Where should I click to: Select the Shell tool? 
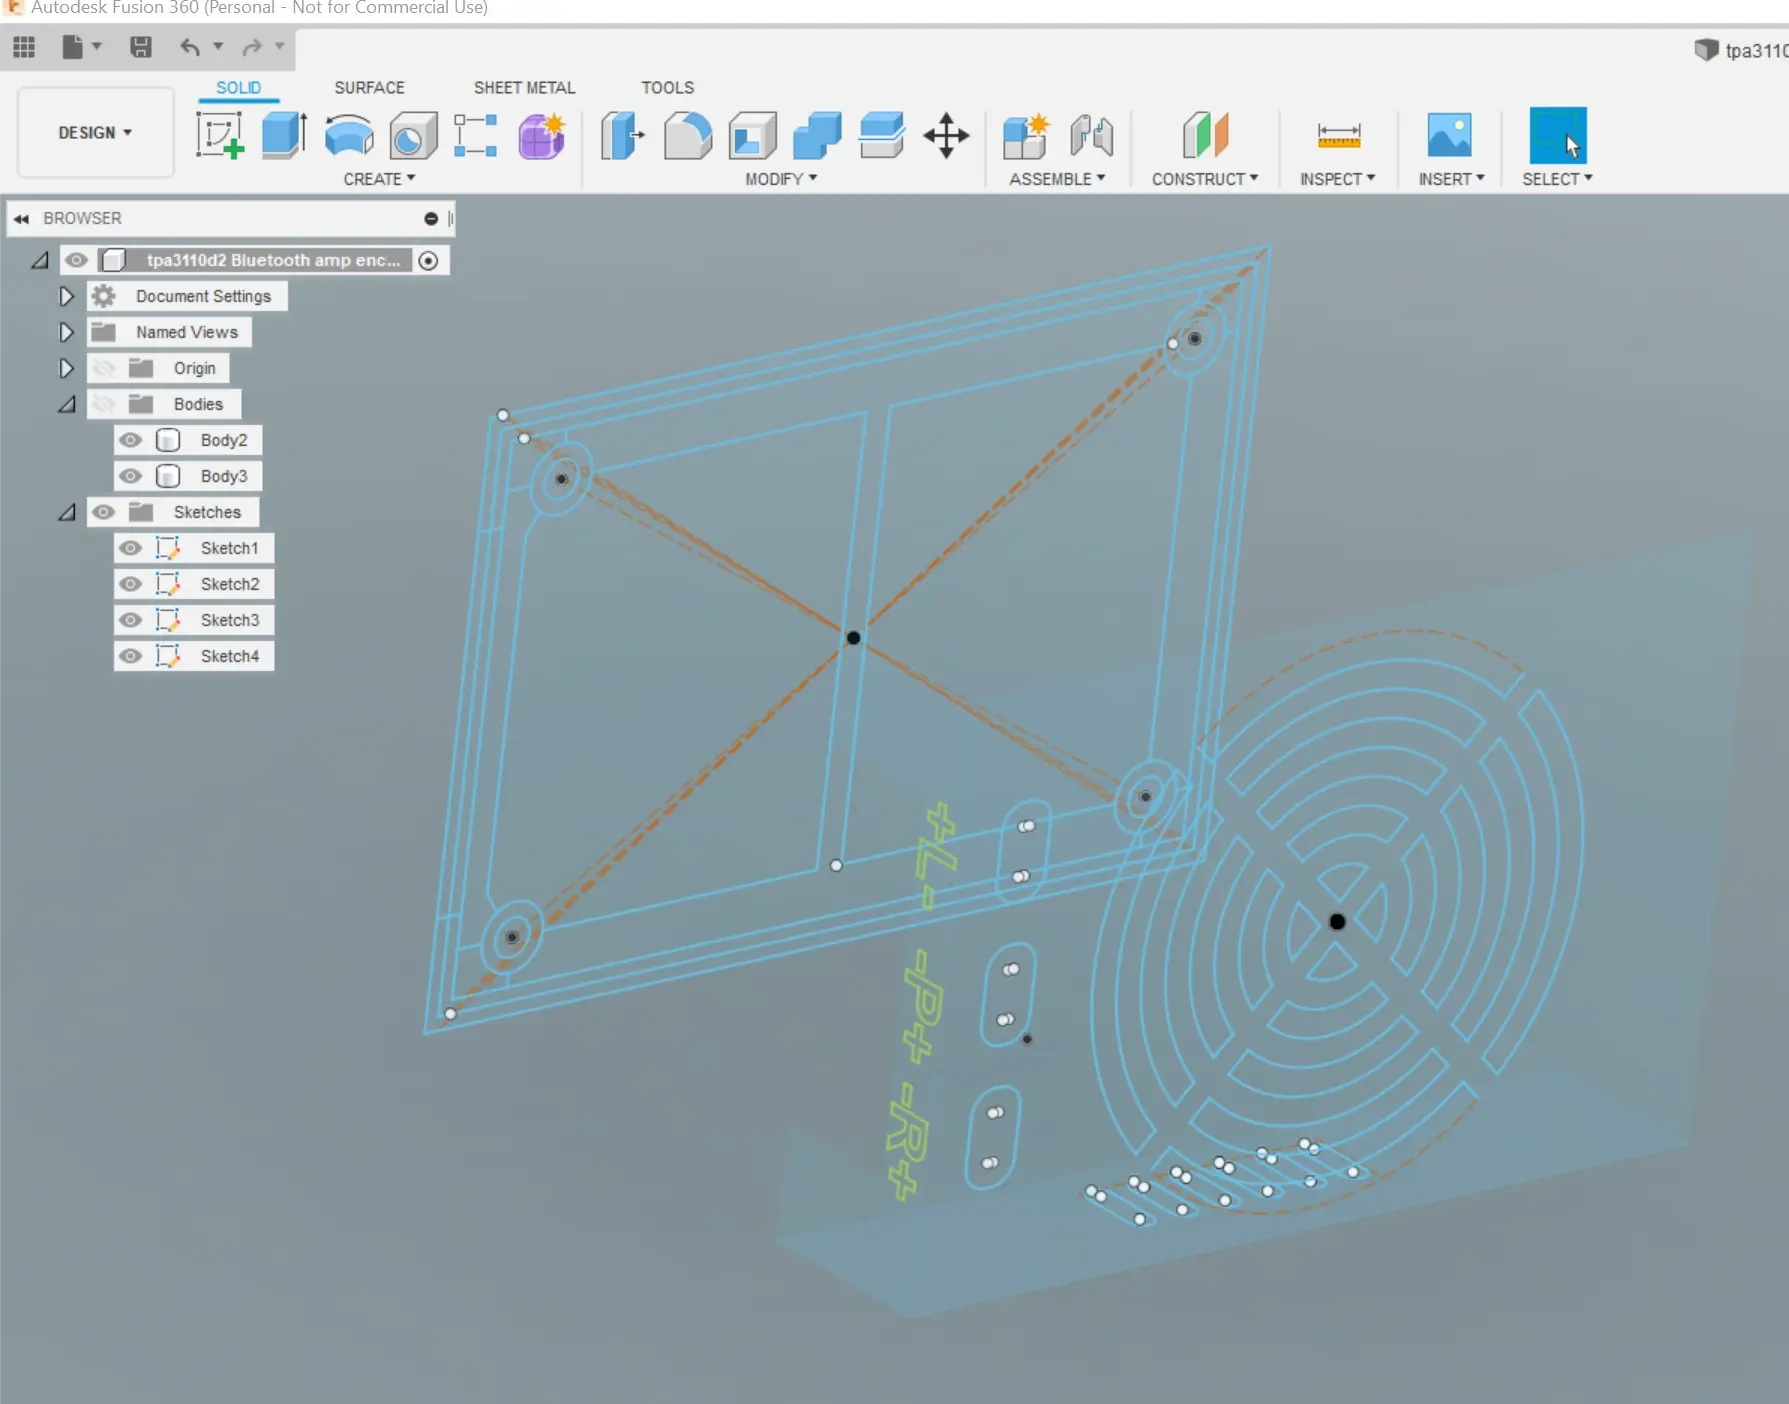[x=753, y=135]
